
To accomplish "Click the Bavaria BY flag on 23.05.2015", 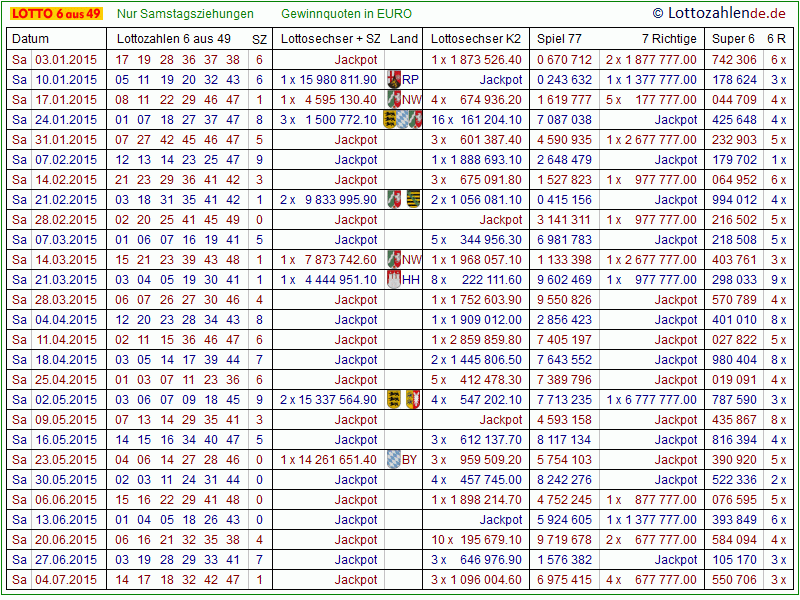I will click(394, 459).
